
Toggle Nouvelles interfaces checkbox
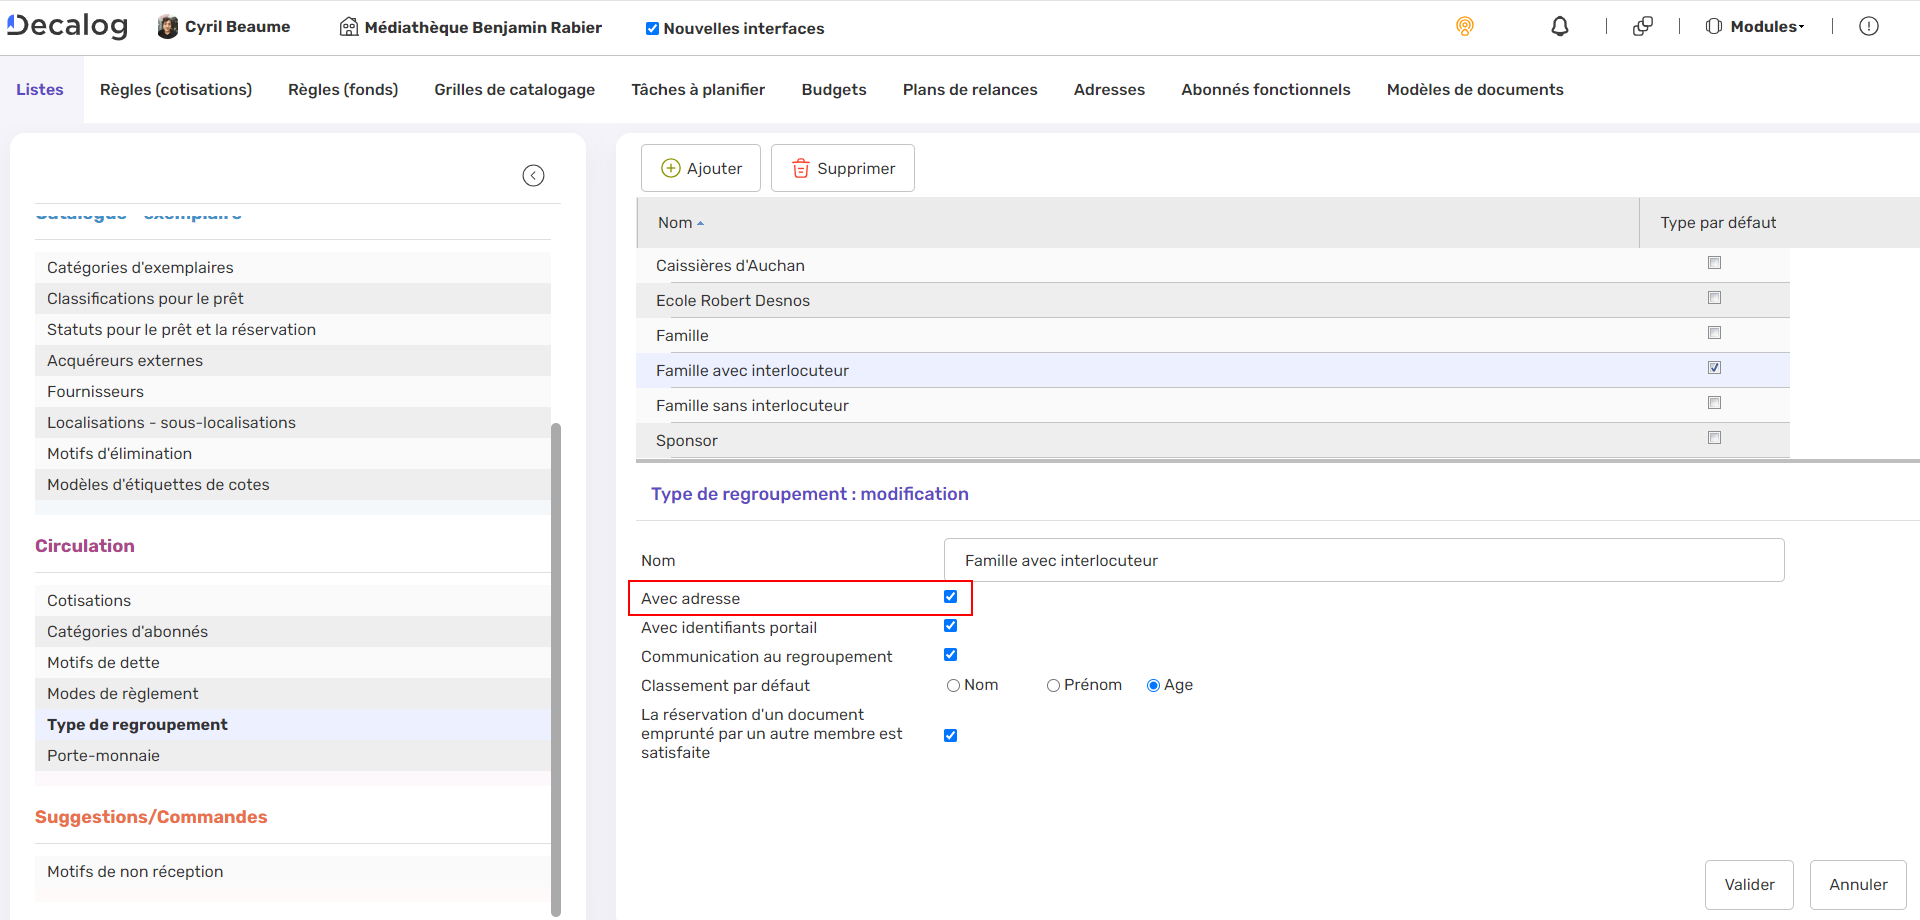652,29
